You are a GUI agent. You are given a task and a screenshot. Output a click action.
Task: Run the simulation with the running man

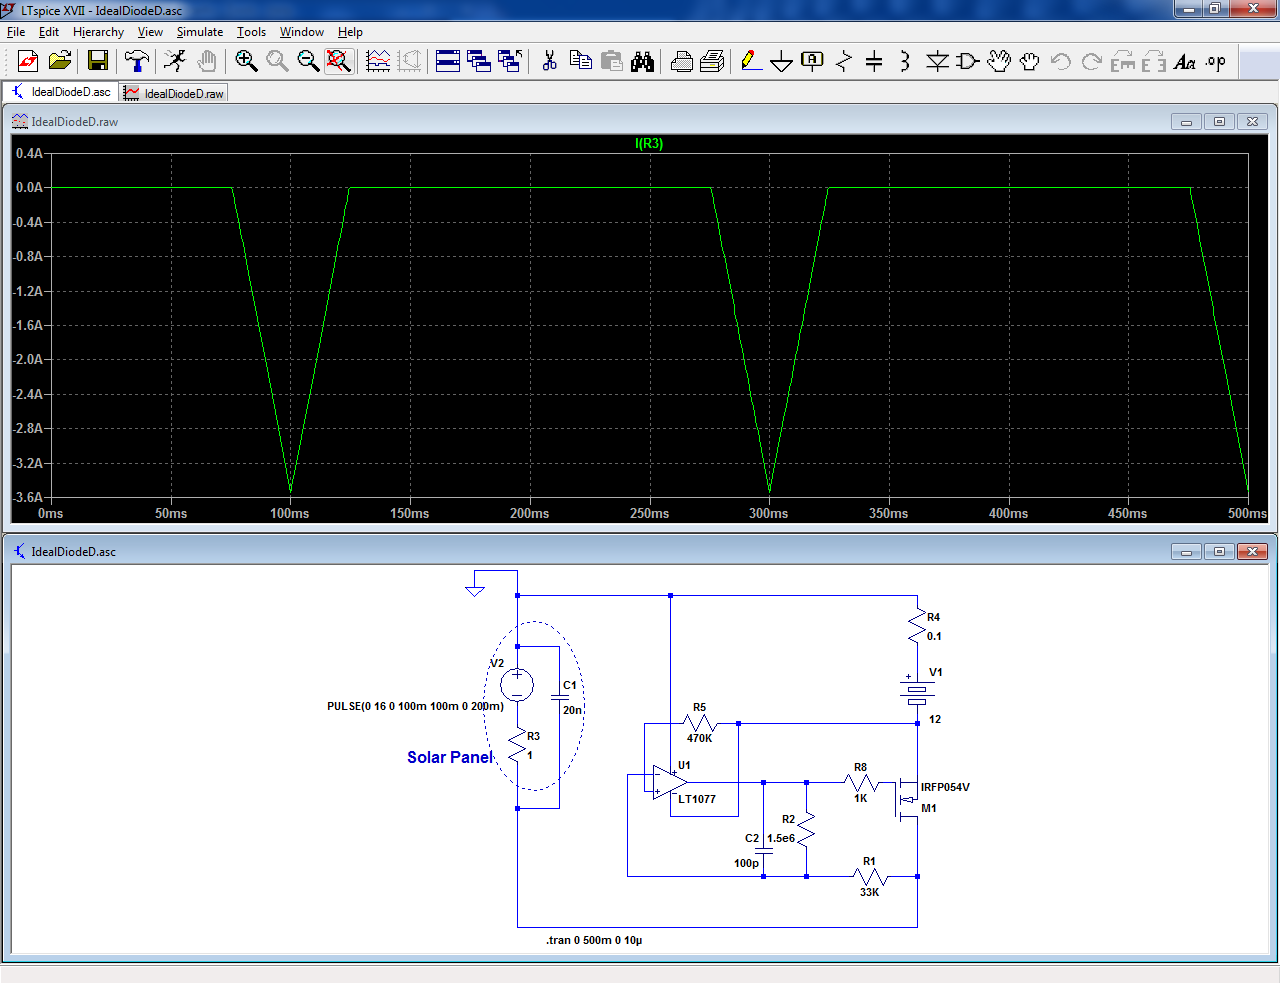[175, 62]
